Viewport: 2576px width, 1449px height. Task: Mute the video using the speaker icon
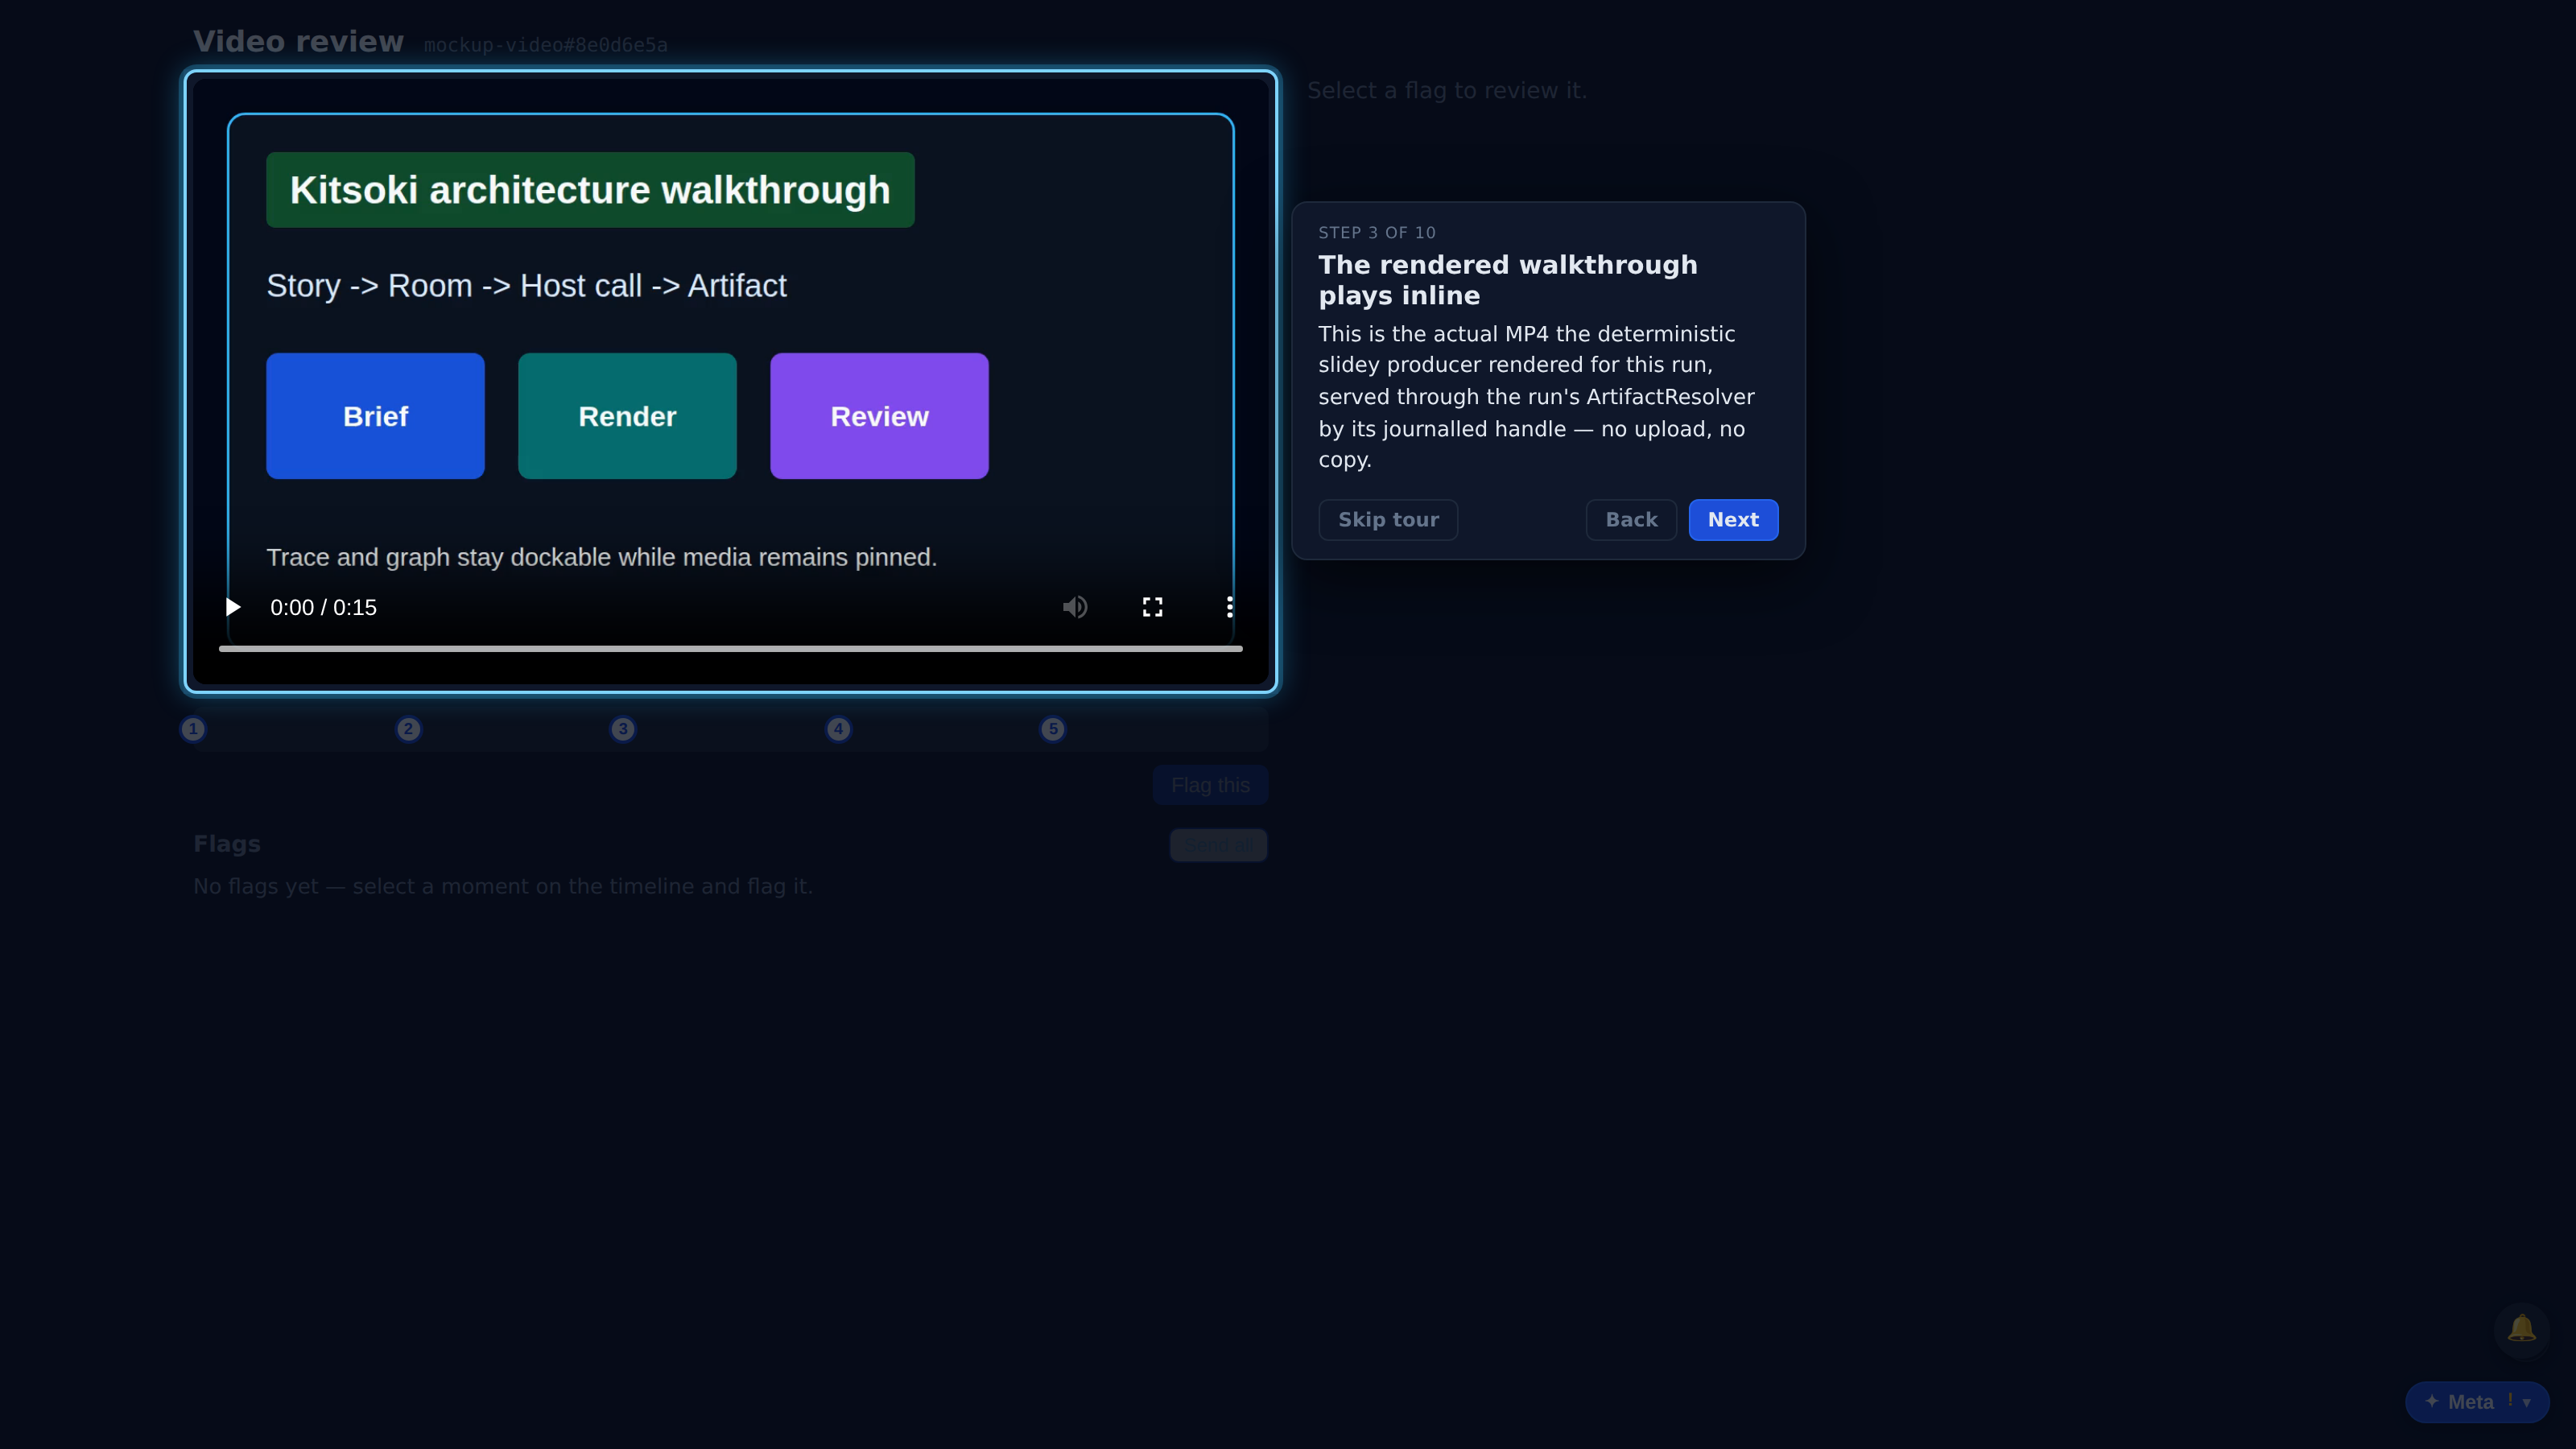tap(1075, 607)
